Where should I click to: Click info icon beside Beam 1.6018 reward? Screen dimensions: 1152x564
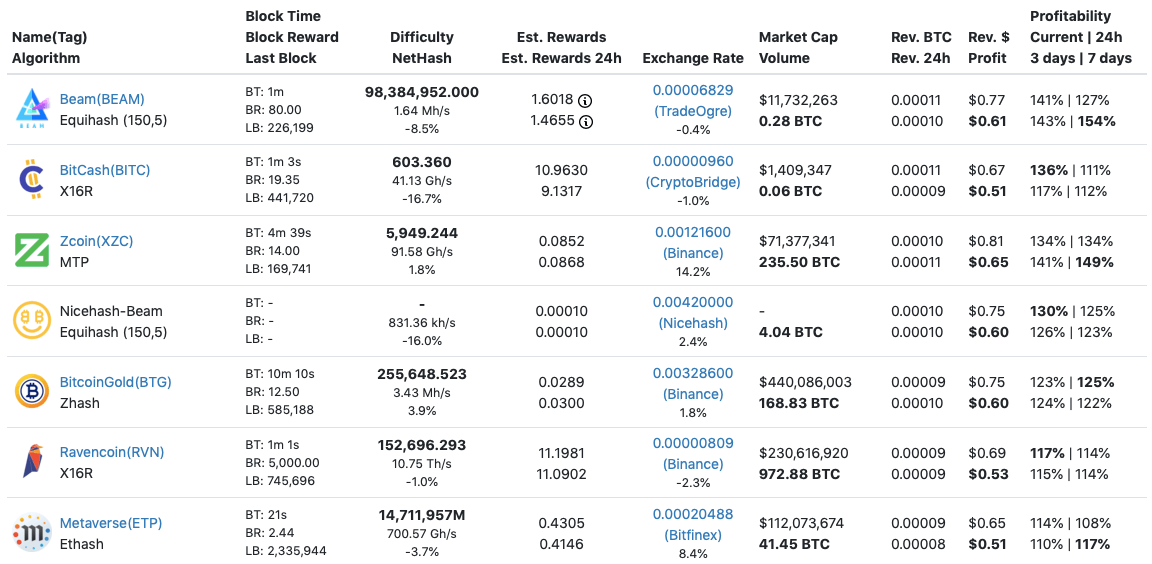tap(586, 100)
